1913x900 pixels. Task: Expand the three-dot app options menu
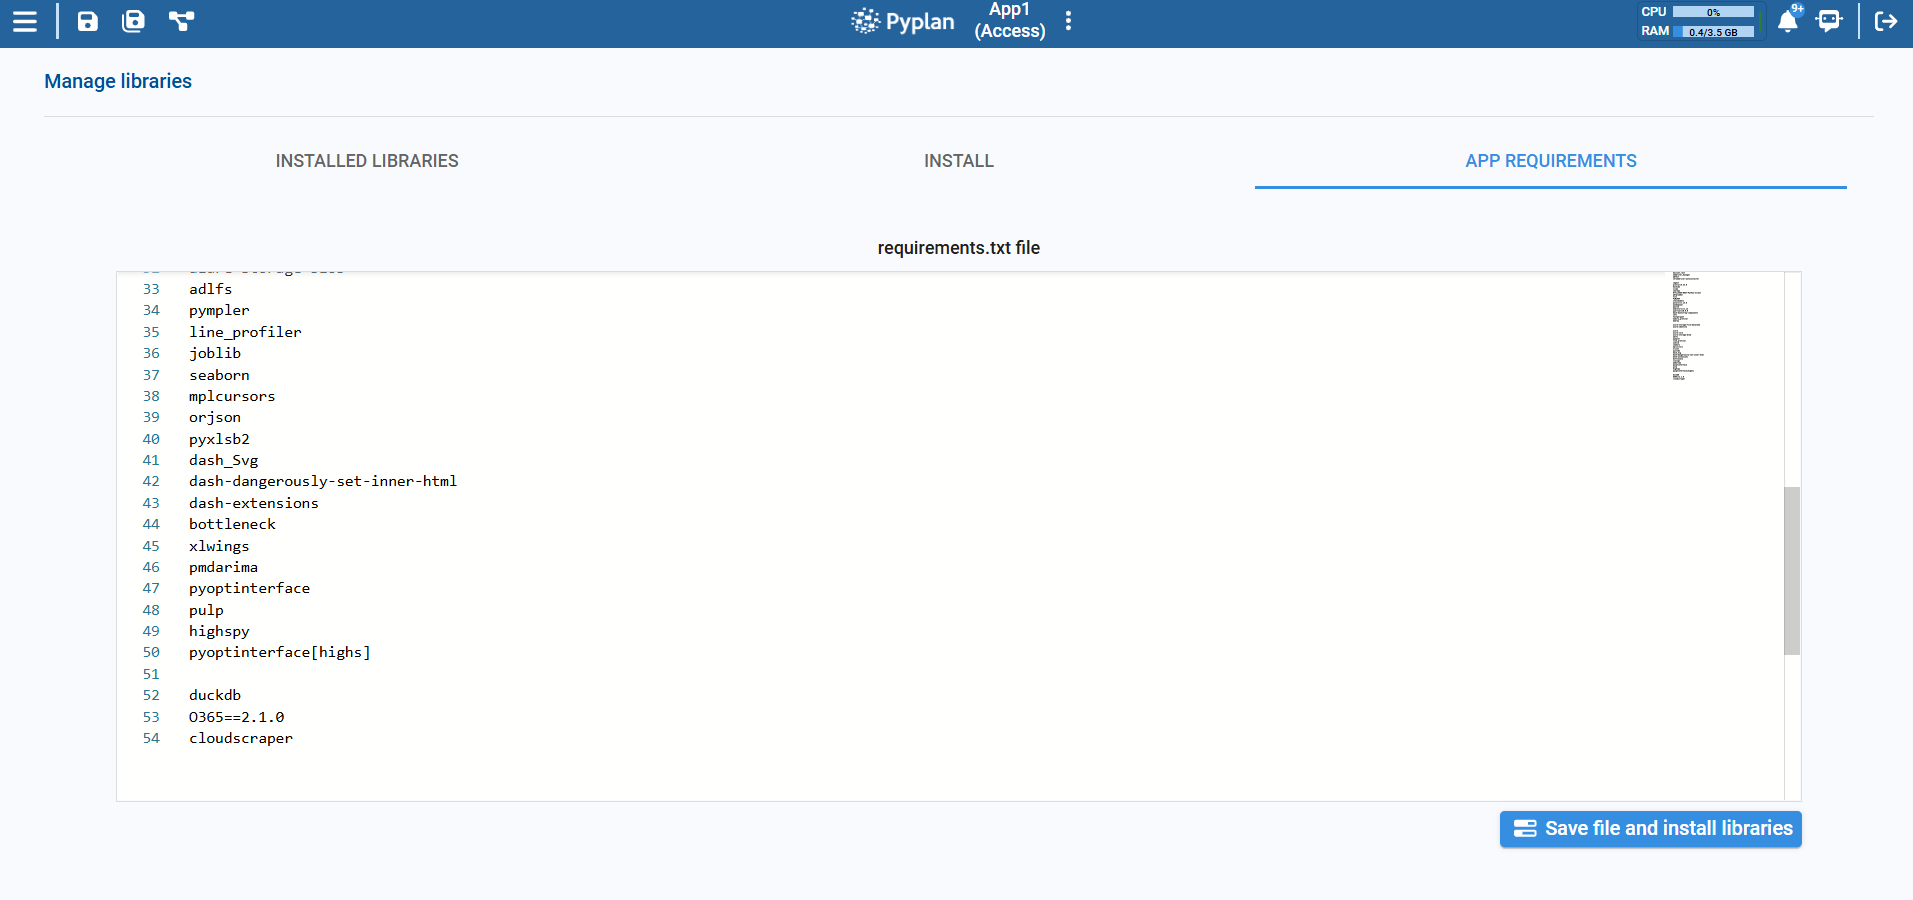tap(1068, 21)
